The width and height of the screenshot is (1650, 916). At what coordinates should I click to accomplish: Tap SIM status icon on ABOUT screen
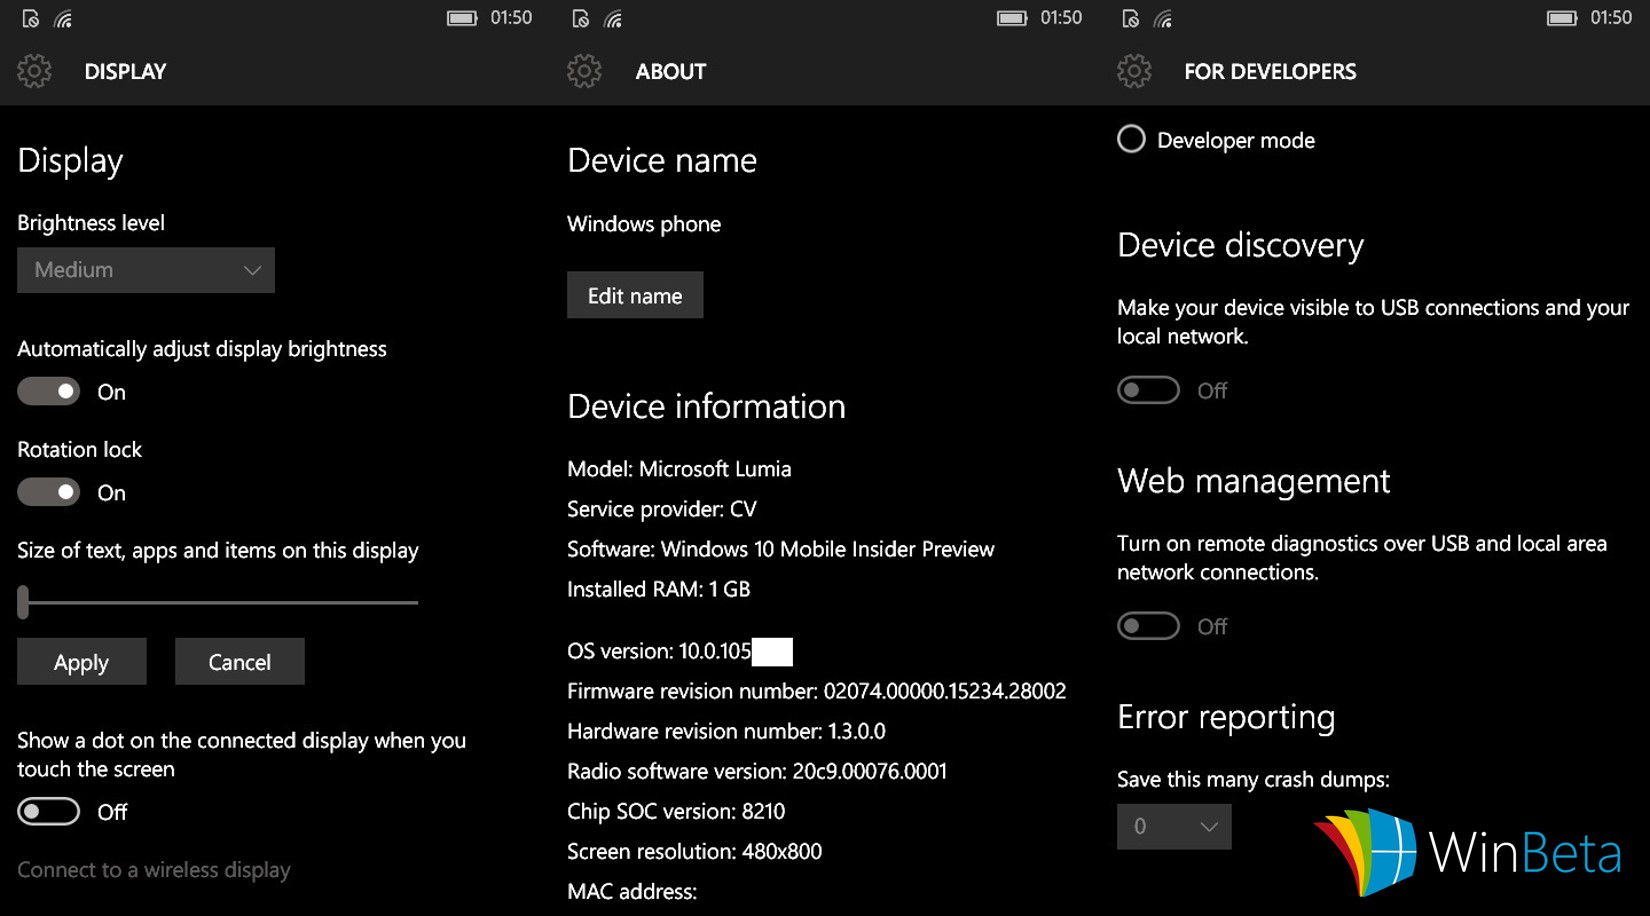(580, 18)
